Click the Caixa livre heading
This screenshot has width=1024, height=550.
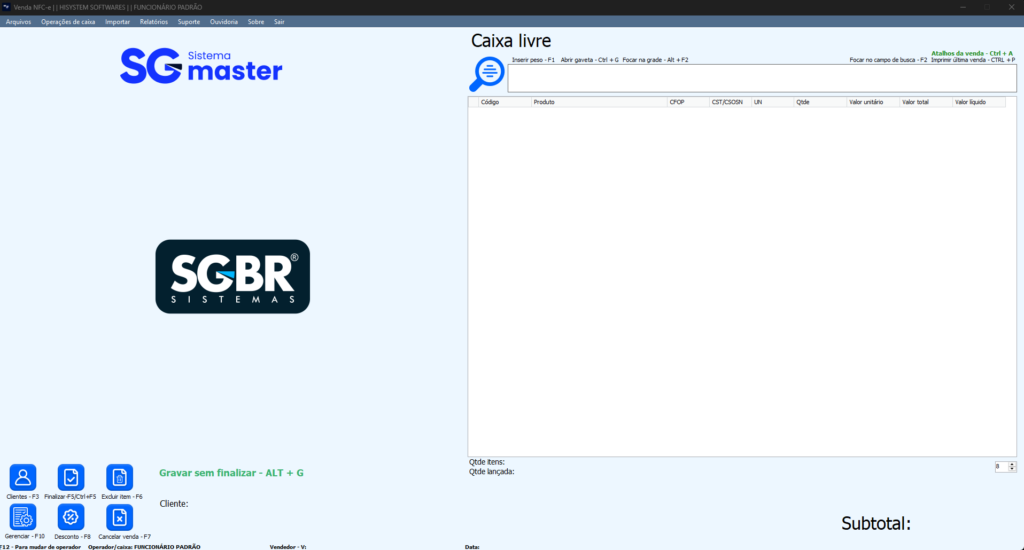(511, 40)
